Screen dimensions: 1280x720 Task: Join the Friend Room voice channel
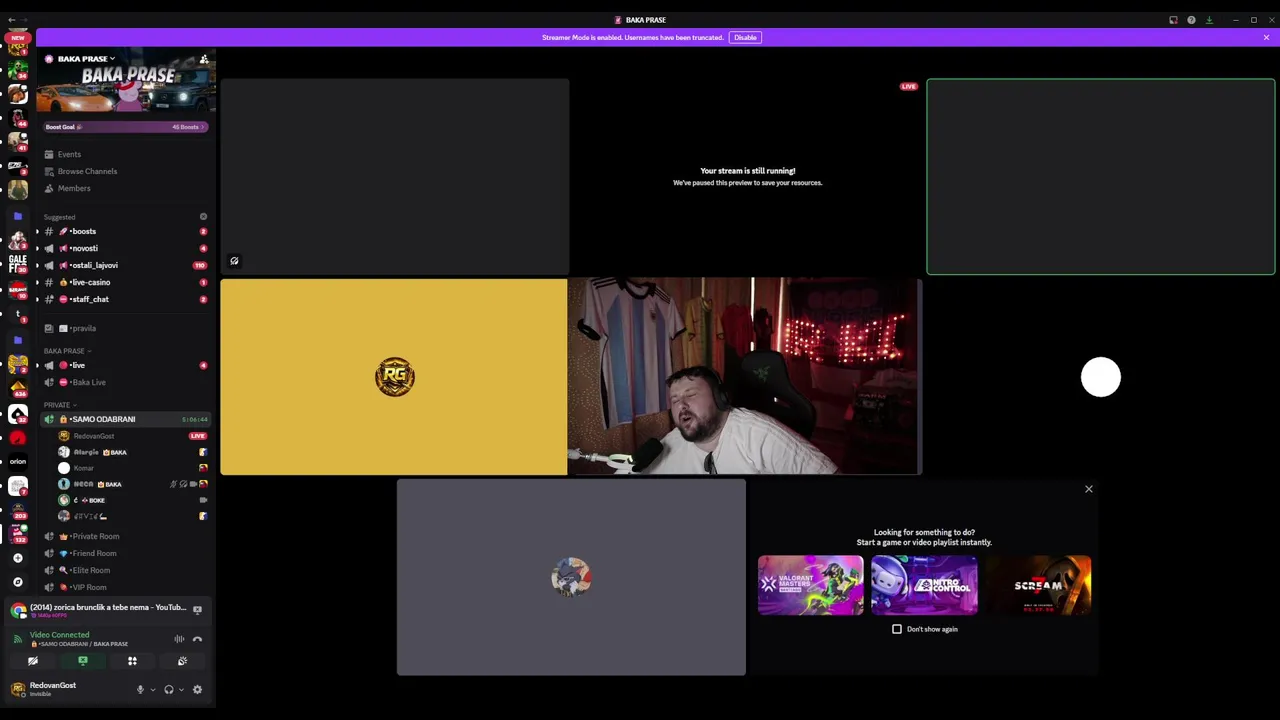[x=124, y=553]
